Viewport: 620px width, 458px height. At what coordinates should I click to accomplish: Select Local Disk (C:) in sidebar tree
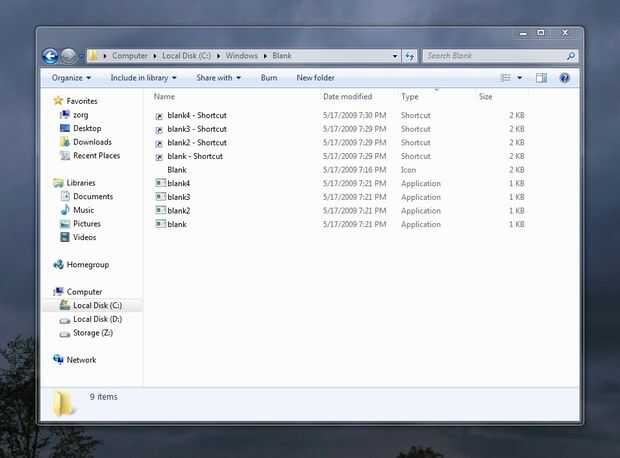[97, 305]
